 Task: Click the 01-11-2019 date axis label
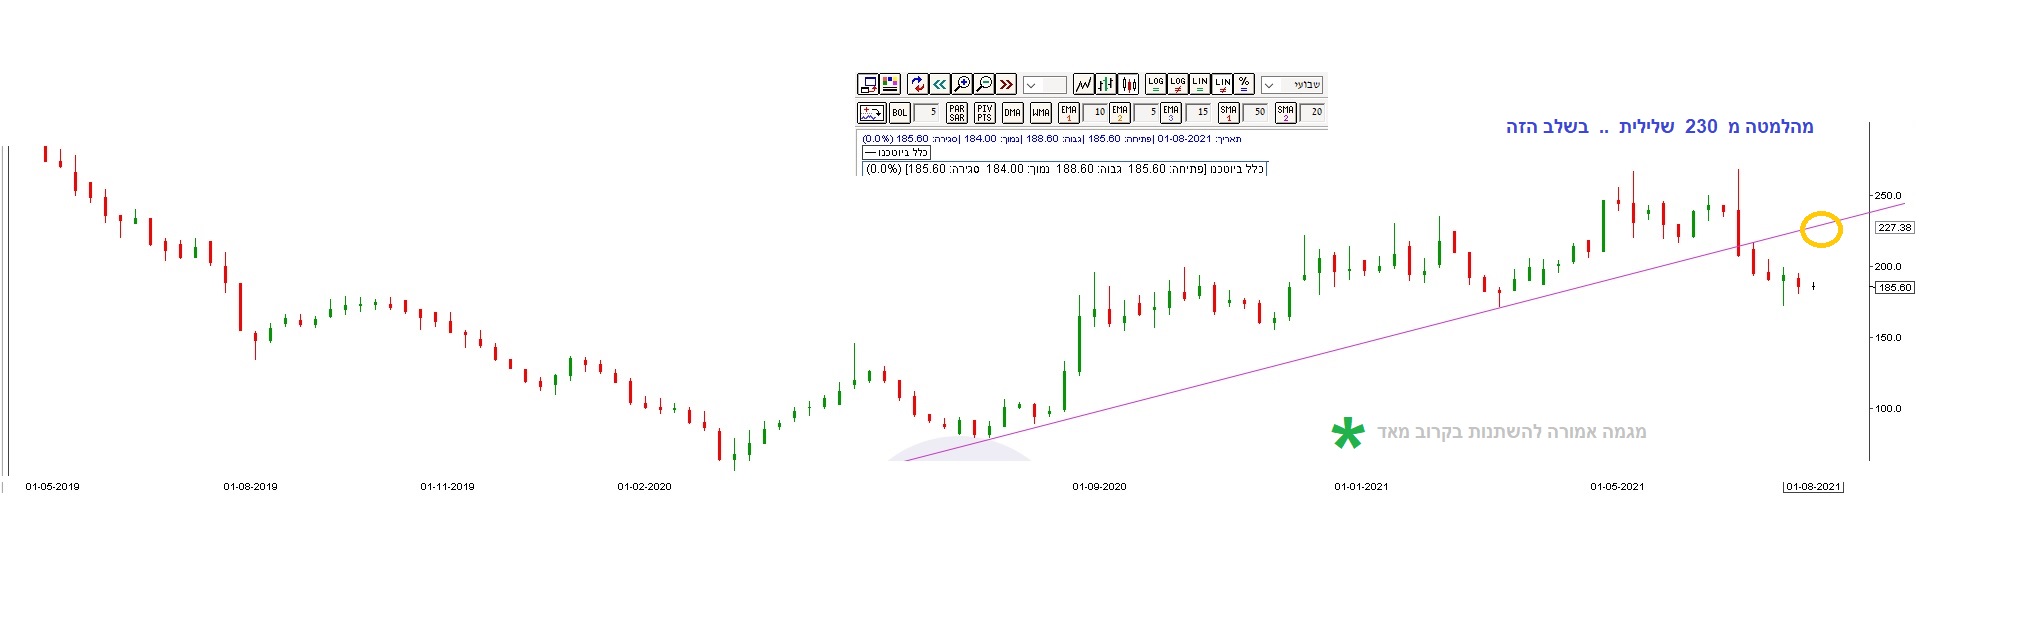click(x=447, y=487)
